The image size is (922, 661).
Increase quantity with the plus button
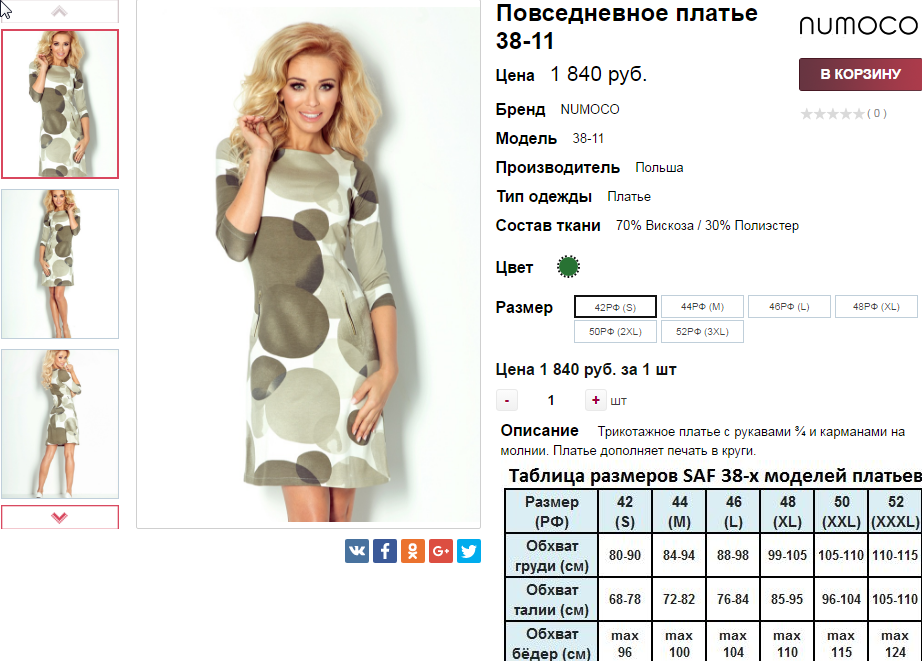[x=596, y=400]
